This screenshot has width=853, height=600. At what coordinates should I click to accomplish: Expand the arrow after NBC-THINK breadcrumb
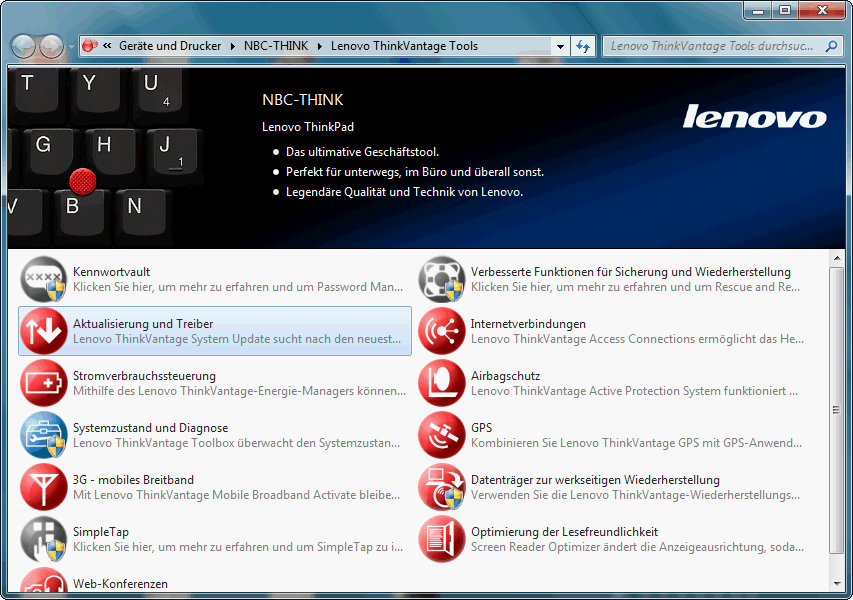tap(319, 46)
